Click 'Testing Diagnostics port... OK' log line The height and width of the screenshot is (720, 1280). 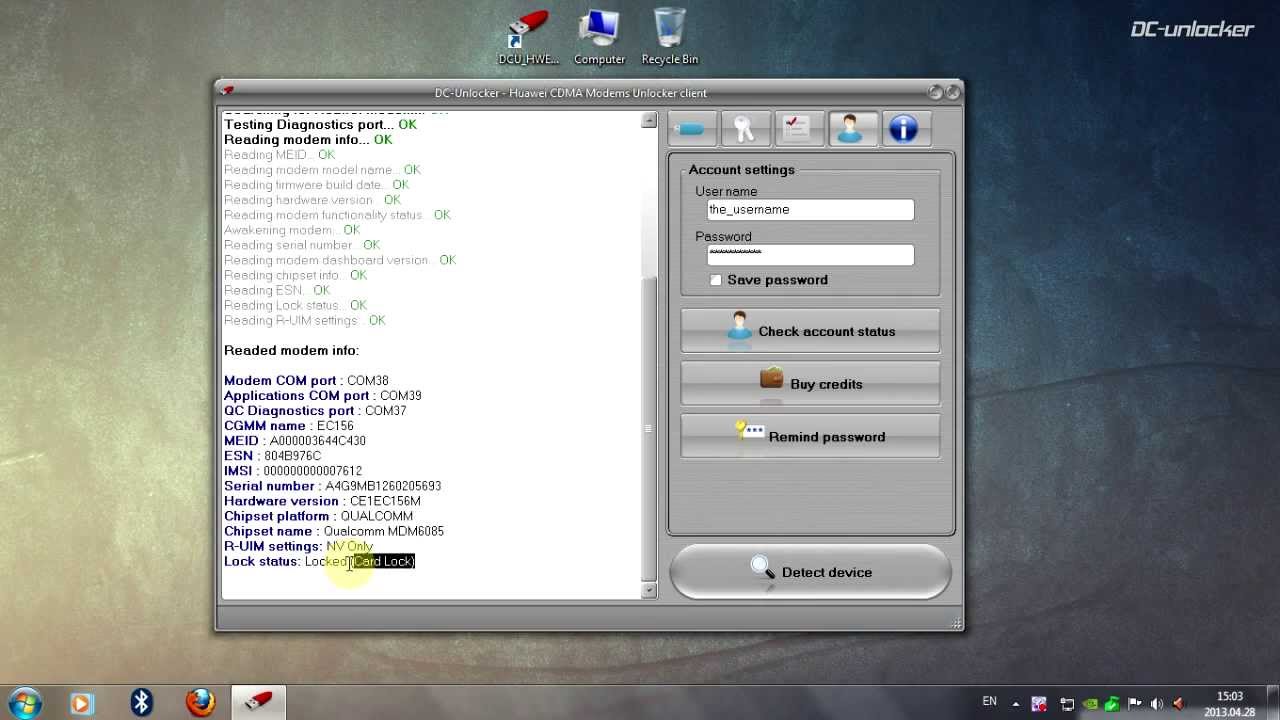point(320,125)
